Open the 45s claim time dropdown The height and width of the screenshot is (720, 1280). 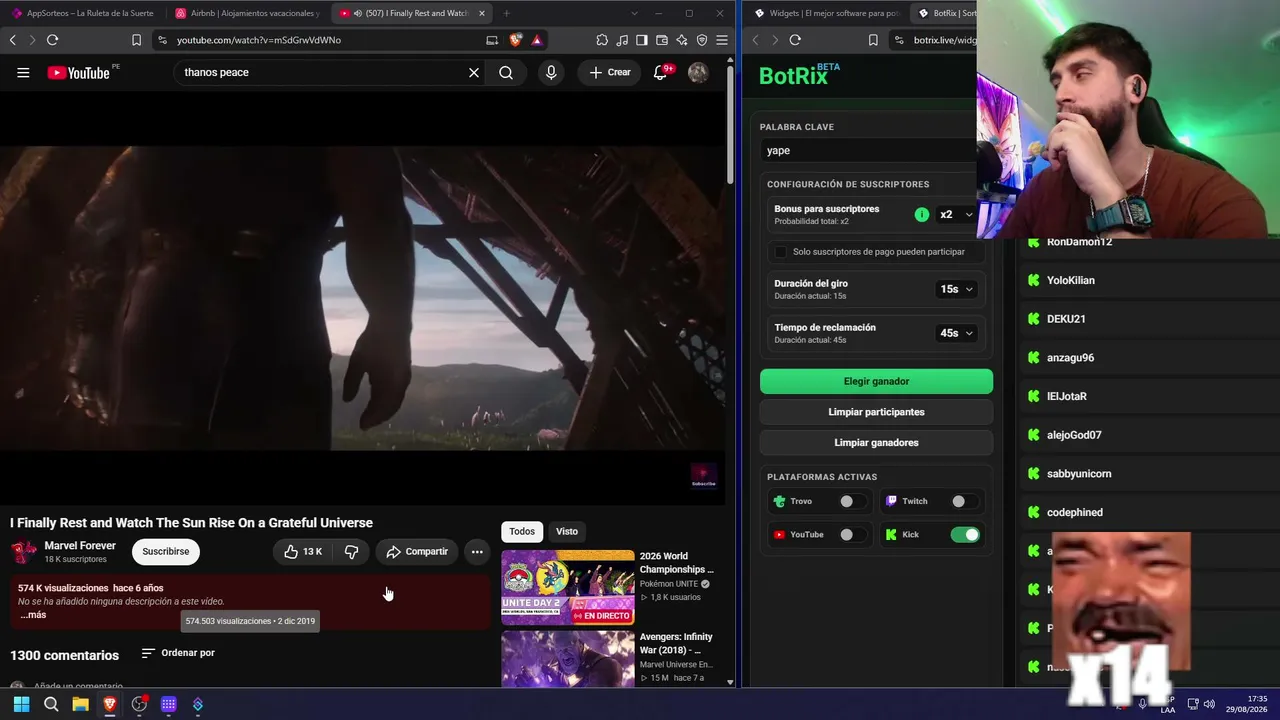tap(956, 333)
